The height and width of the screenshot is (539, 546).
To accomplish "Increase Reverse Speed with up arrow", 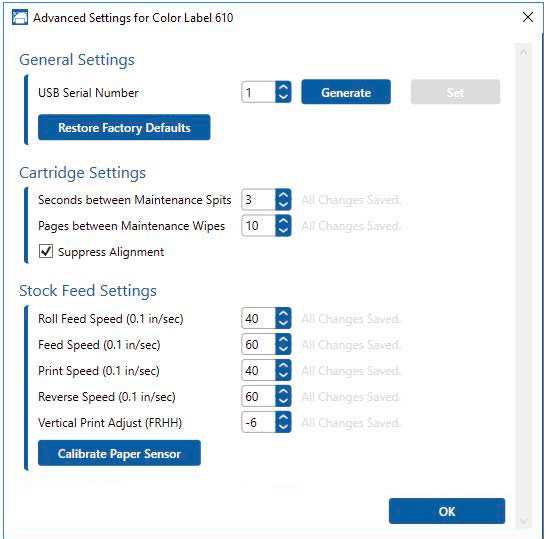I will (x=283, y=391).
